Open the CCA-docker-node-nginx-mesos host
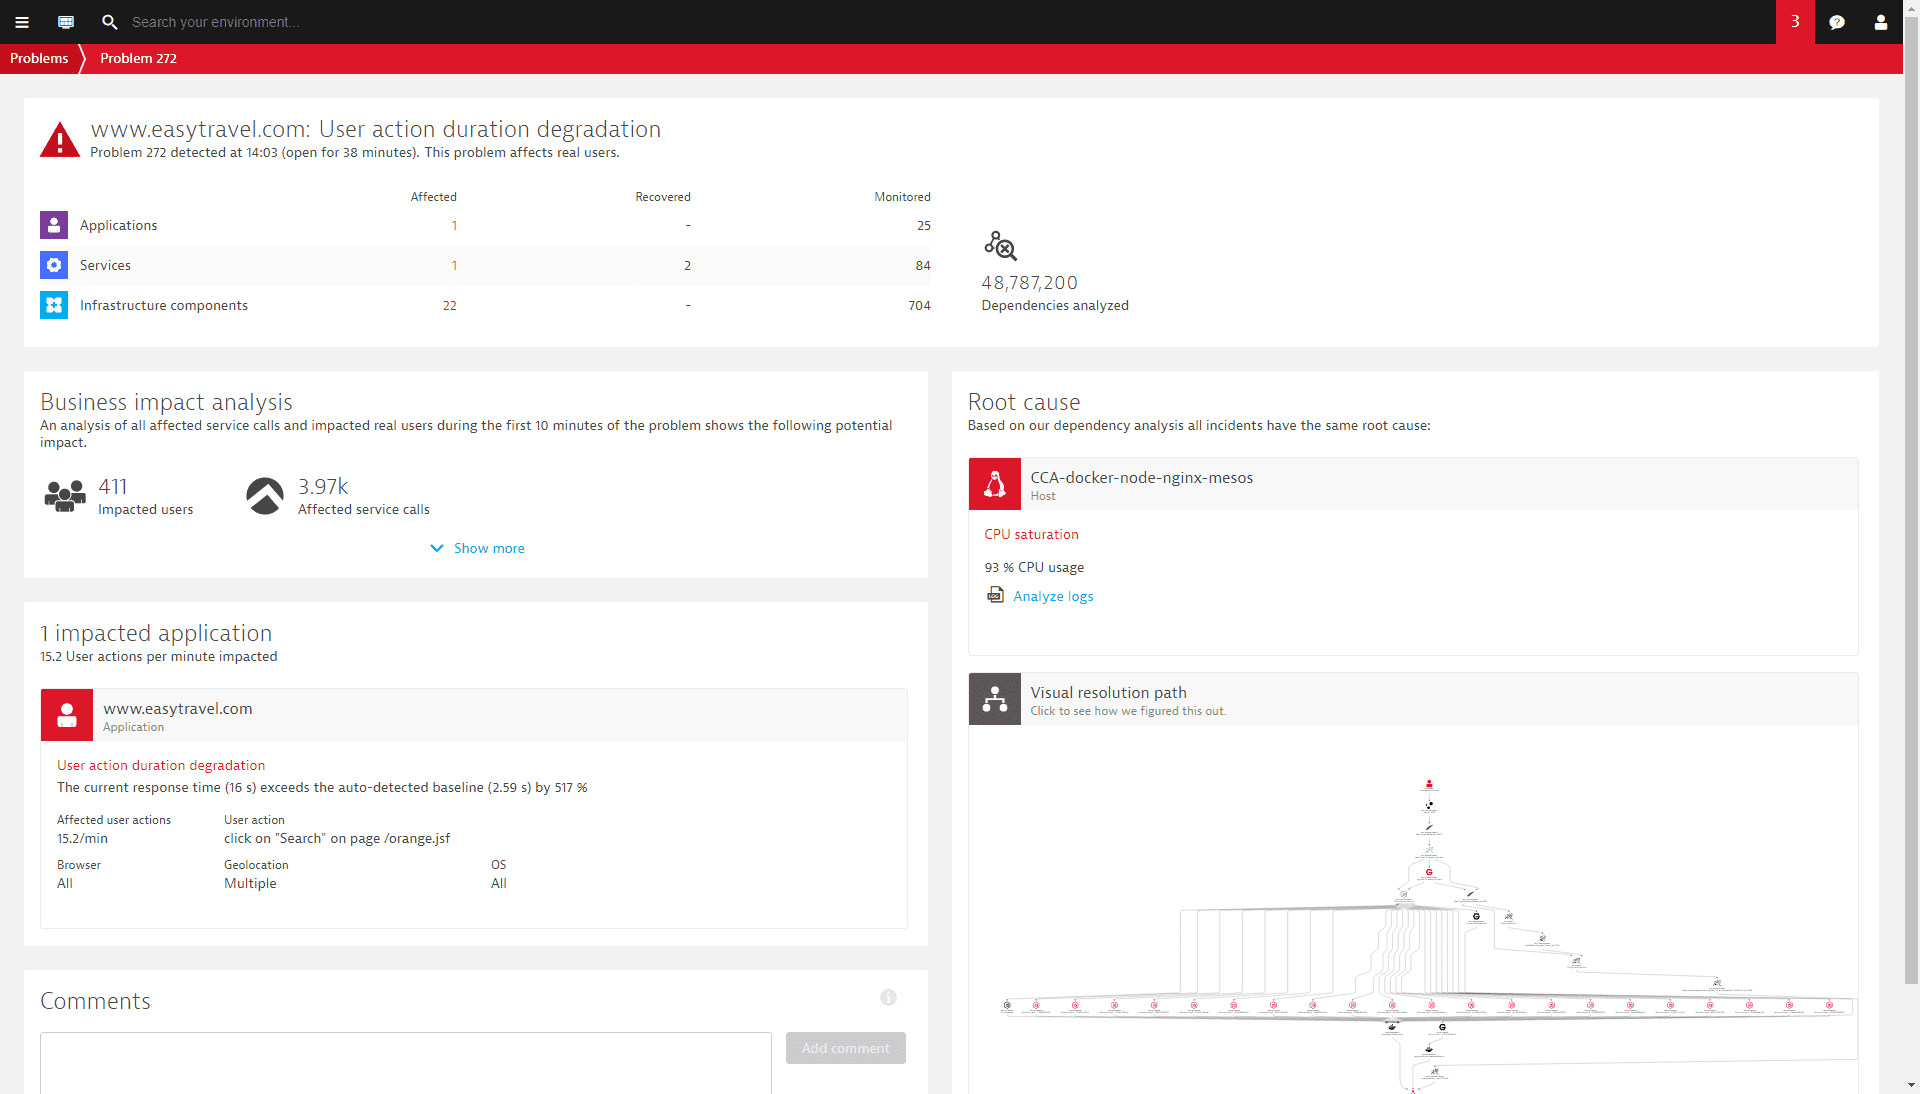 1142,477
